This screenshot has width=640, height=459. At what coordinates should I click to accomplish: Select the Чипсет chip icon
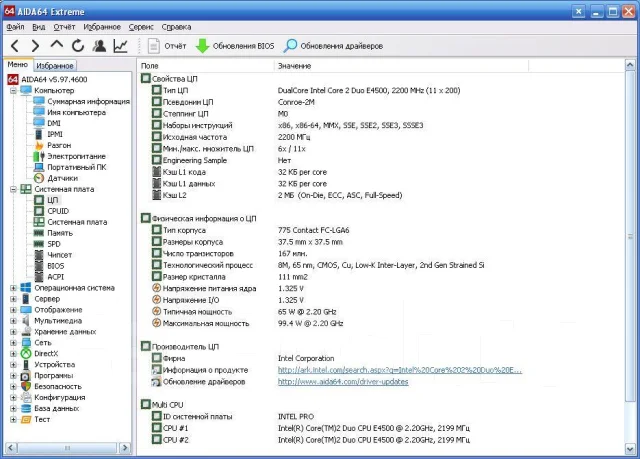(39, 255)
